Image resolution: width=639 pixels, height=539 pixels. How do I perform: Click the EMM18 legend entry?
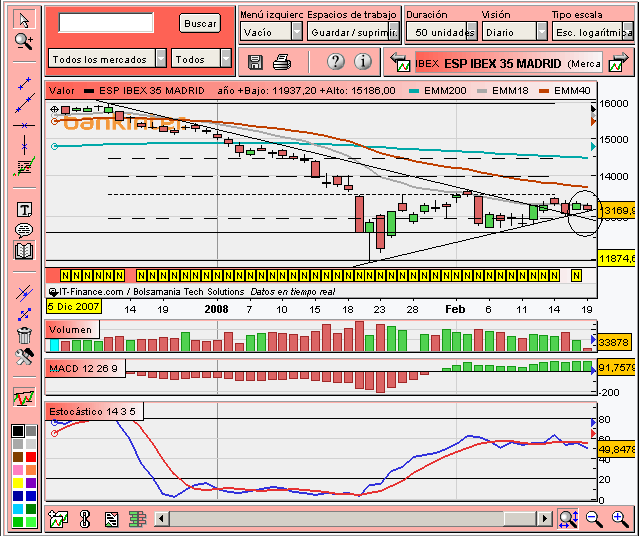click(x=503, y=90)
